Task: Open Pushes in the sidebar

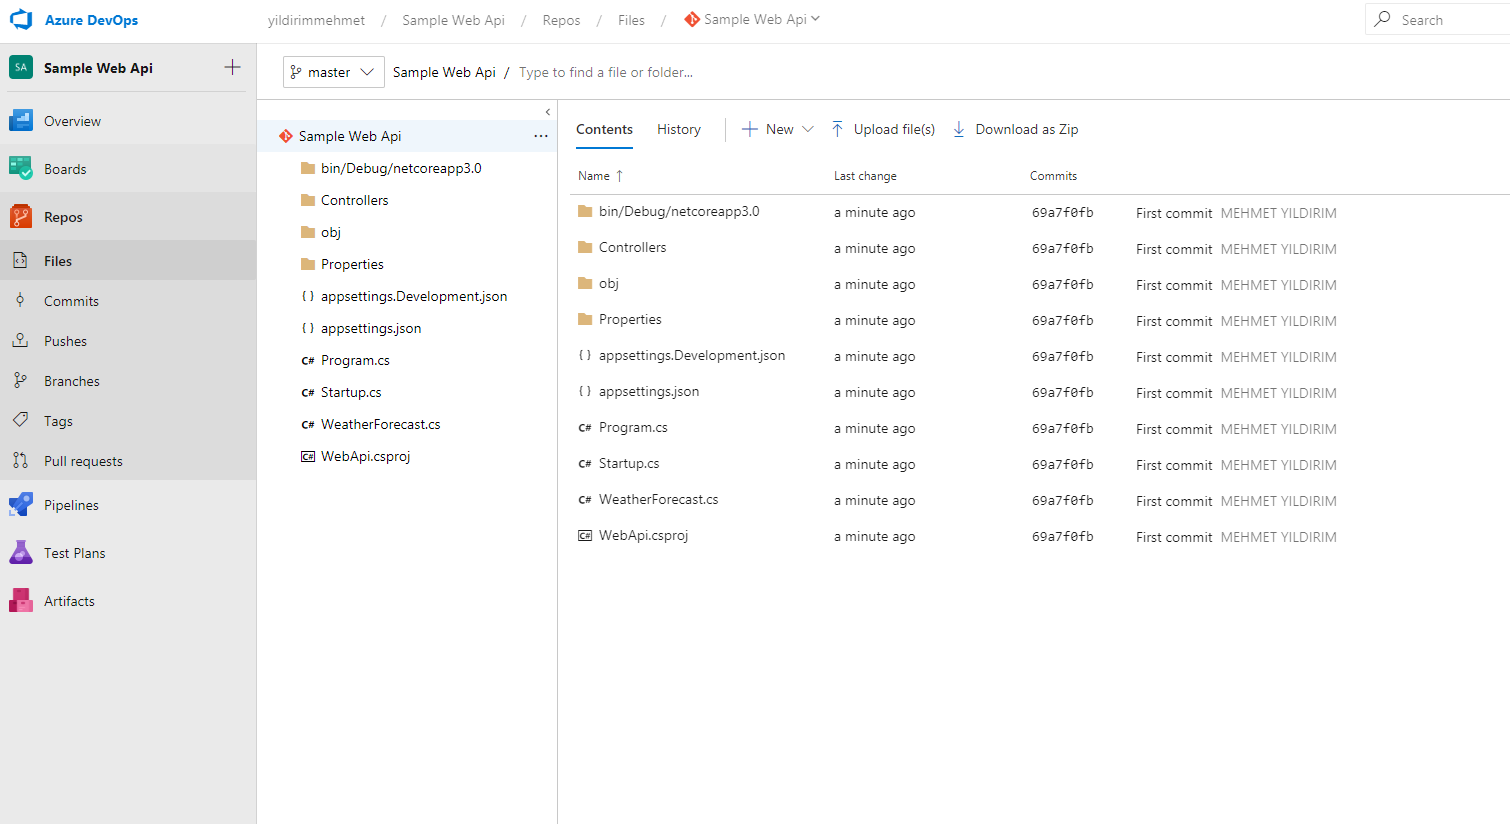Action: [128, 341]
